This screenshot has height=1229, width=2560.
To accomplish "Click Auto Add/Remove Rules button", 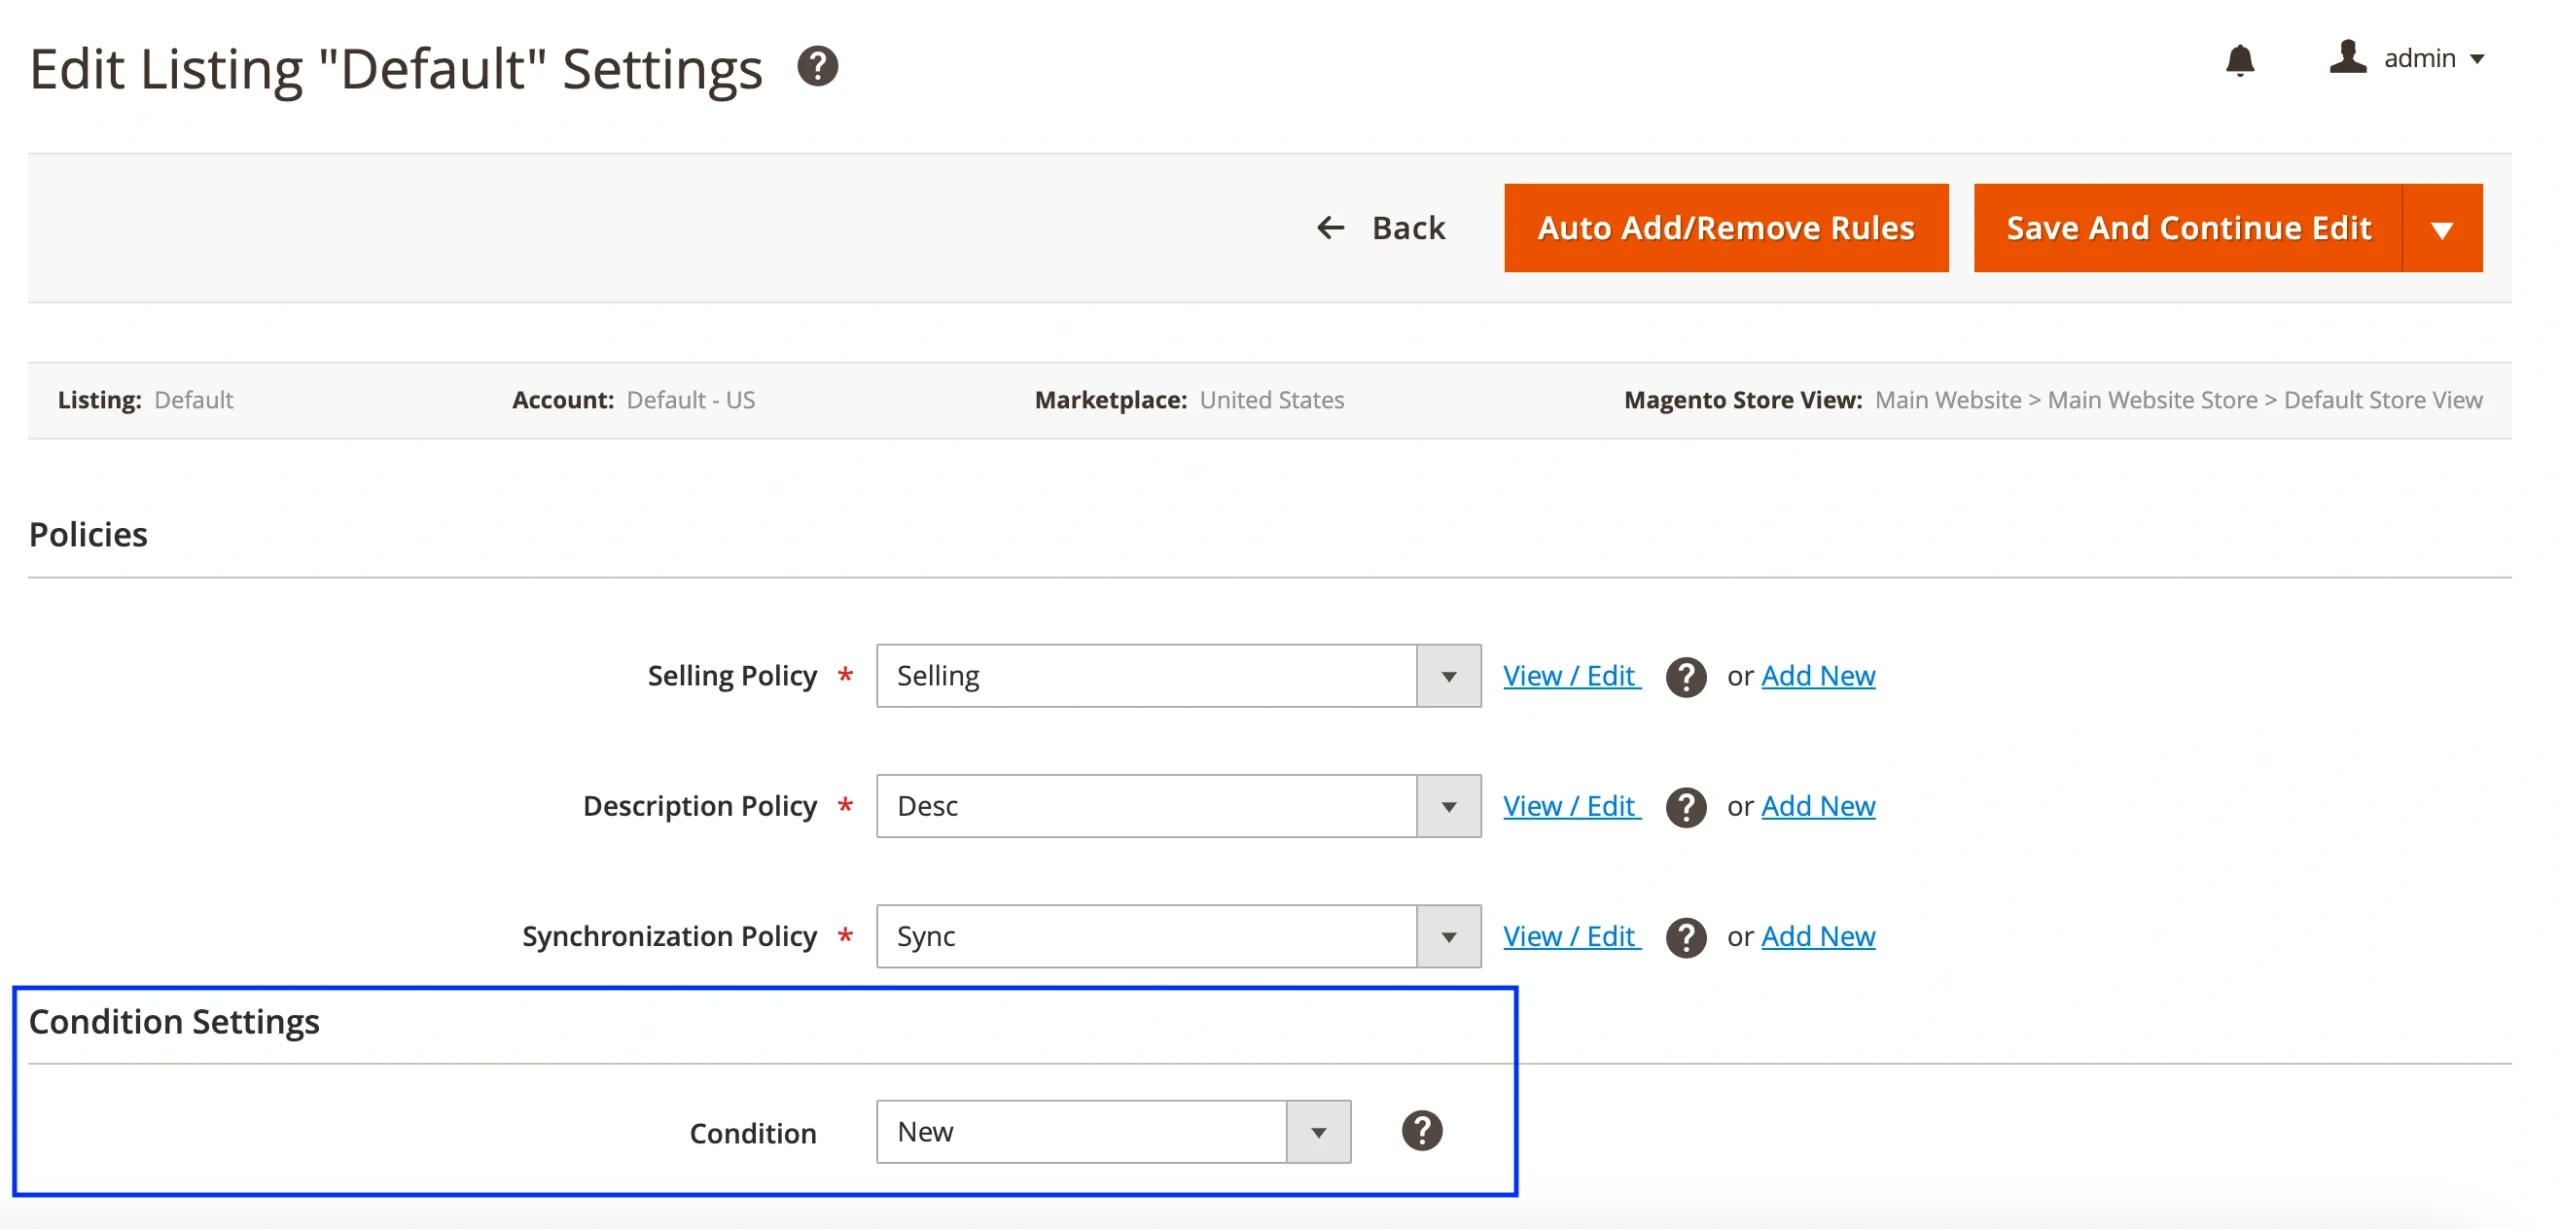I will (1725, 228).
